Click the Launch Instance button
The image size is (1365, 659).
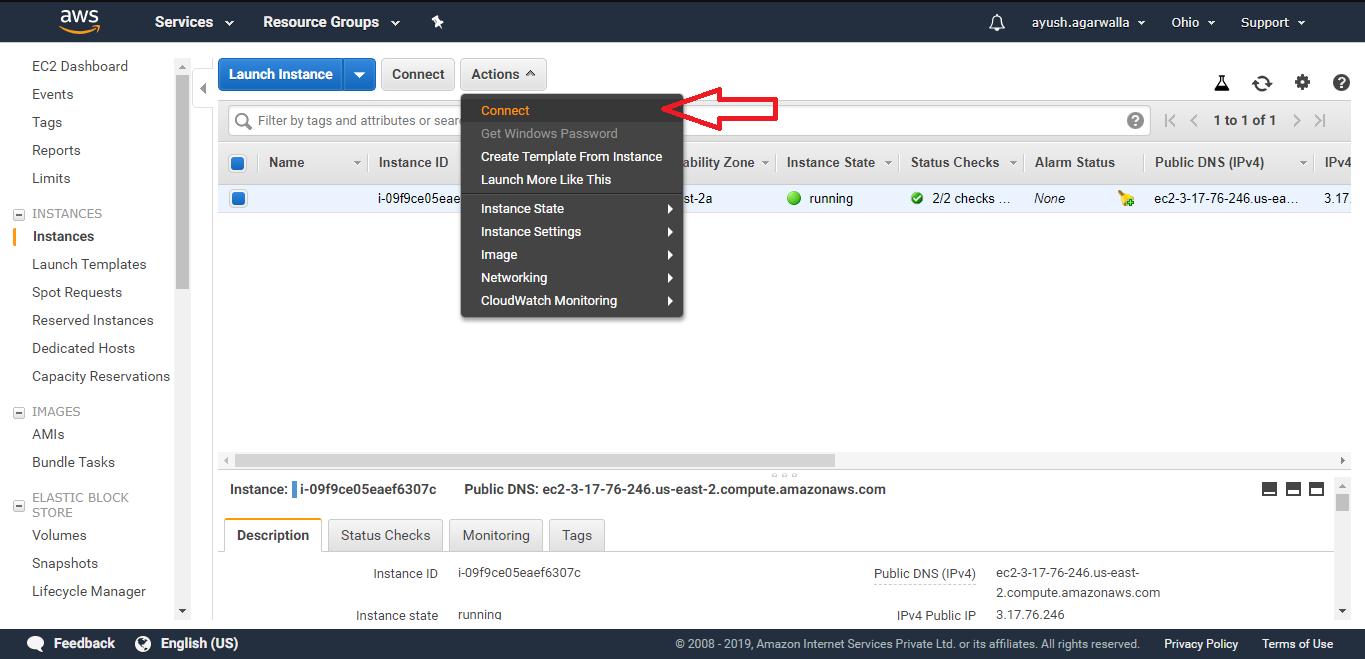coord(281,74)
